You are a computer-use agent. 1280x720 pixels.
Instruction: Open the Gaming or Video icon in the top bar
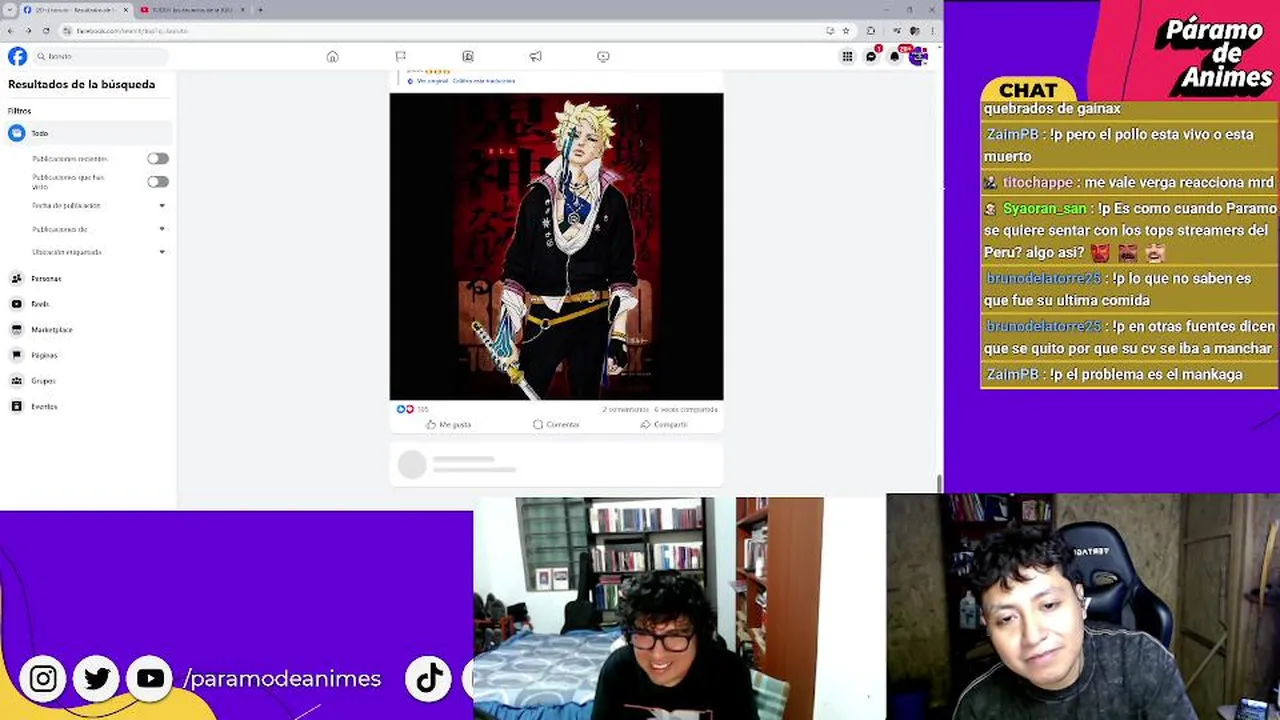tap(603, 56)
